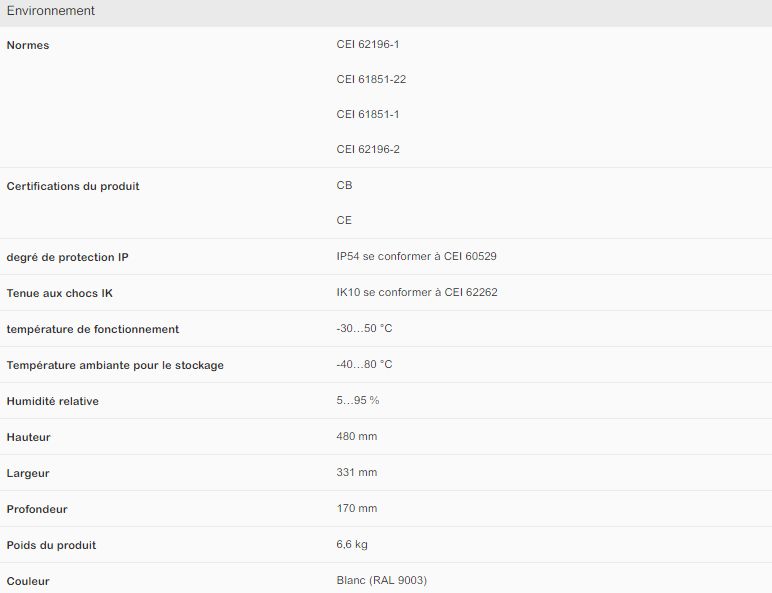Viewport: 772px width, 593px height.
Task: Click the CEI 61851-1 standard text
Action: [368, 114]
